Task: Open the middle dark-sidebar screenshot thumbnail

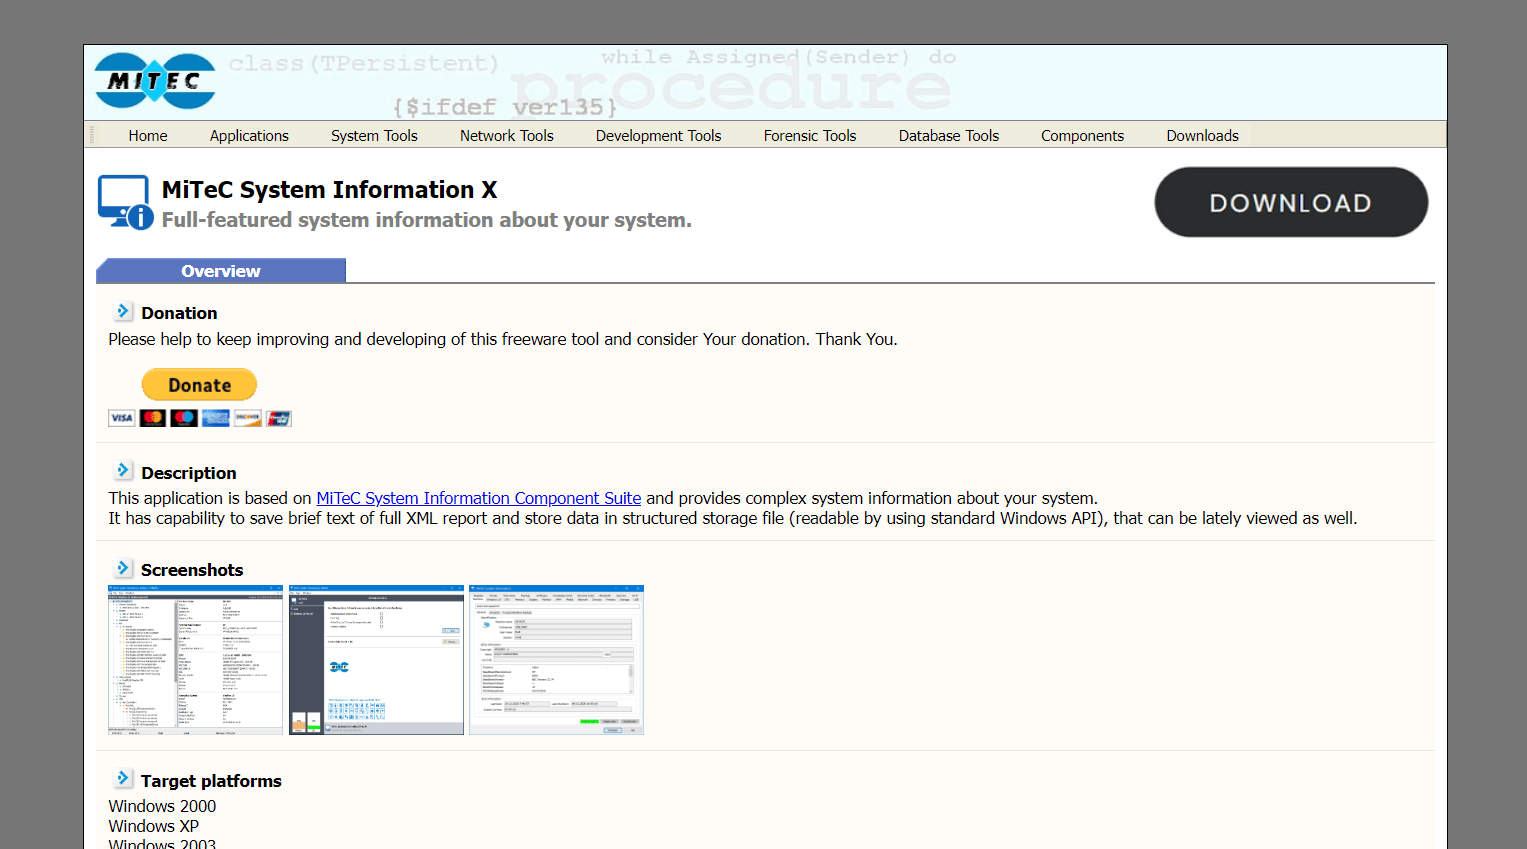Action: coord(376,660)
